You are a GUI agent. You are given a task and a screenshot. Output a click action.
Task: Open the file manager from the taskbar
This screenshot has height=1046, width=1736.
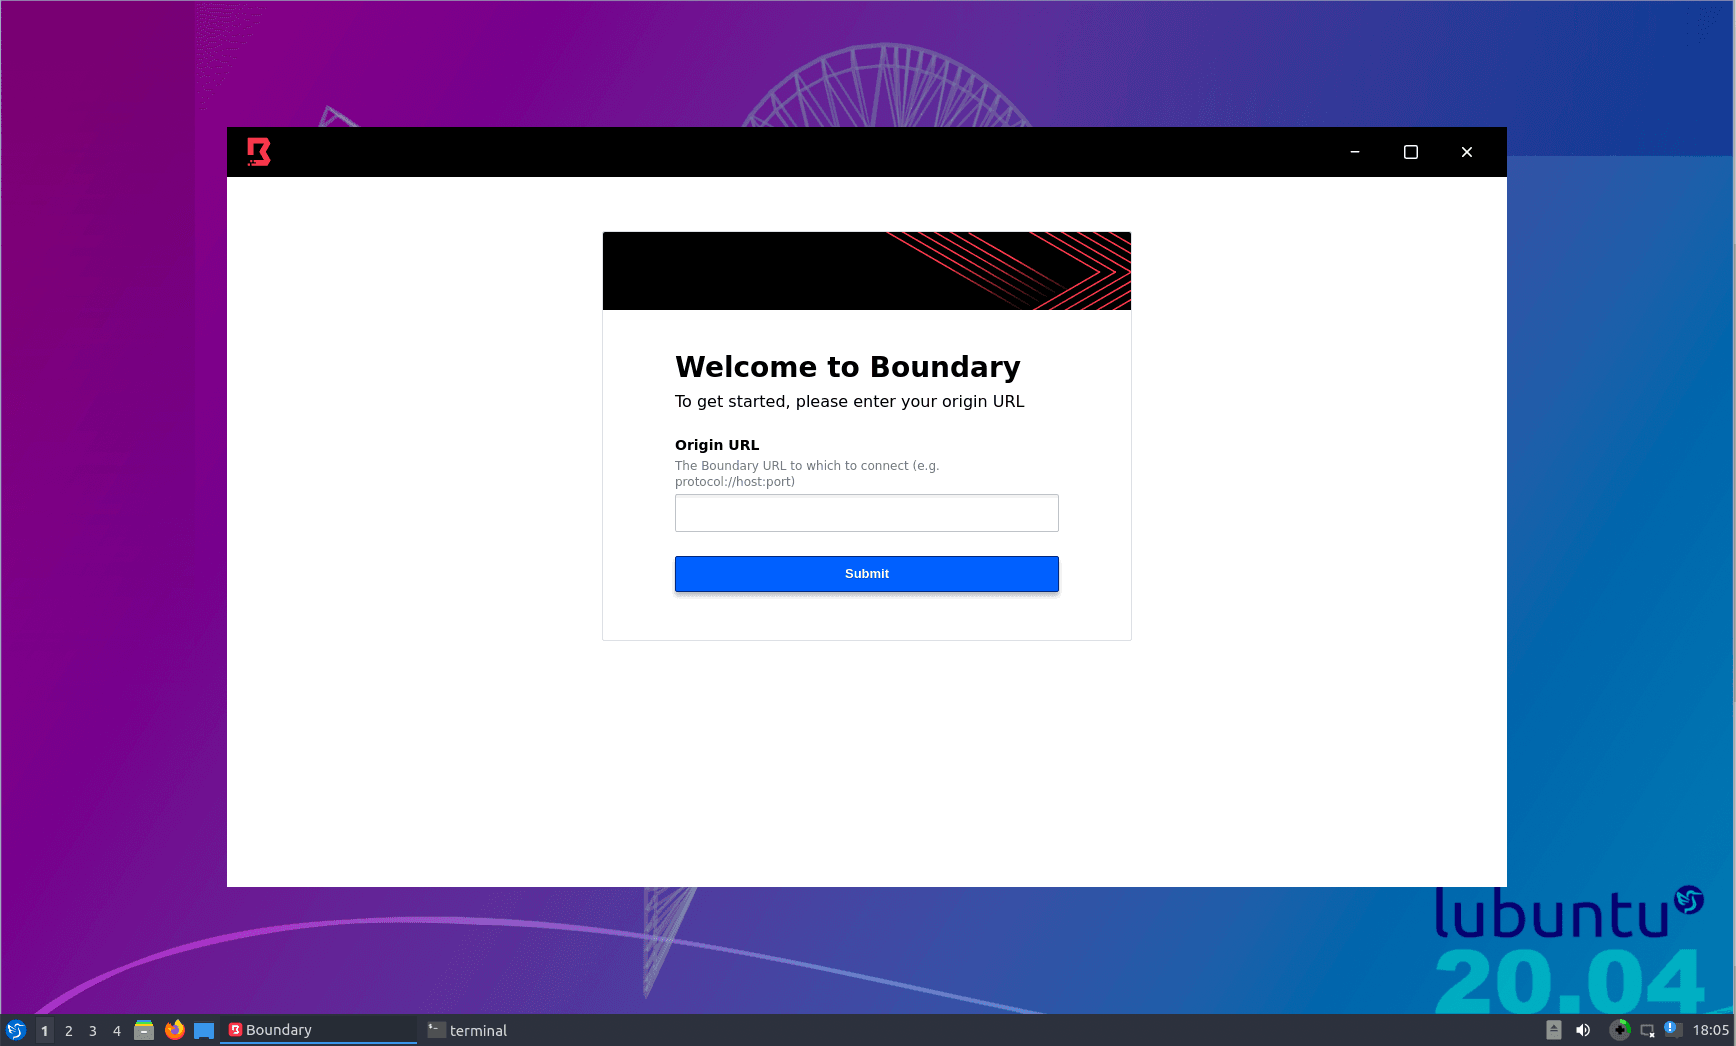point(145,1030)
